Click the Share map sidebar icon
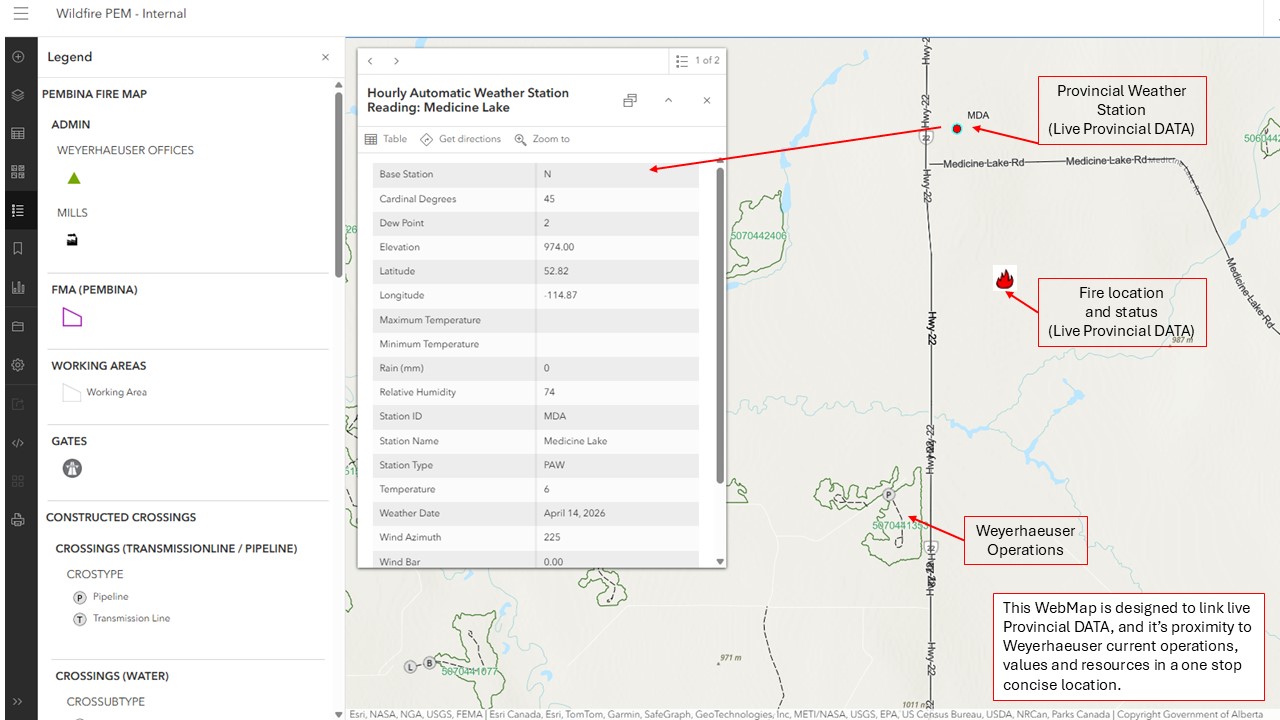1280x720 pixels. pyautogui.click(x=18, y=404)
